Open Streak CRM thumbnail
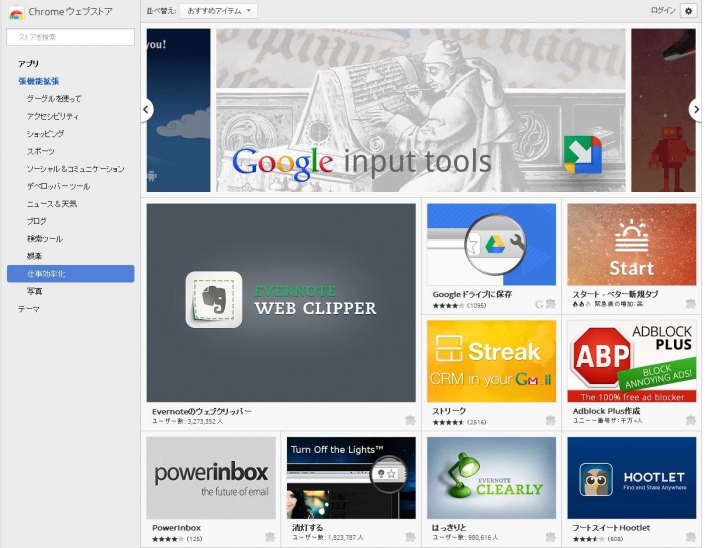Image resolution: width=705 pixels, height=548 pixels. [x=491, y=361]
